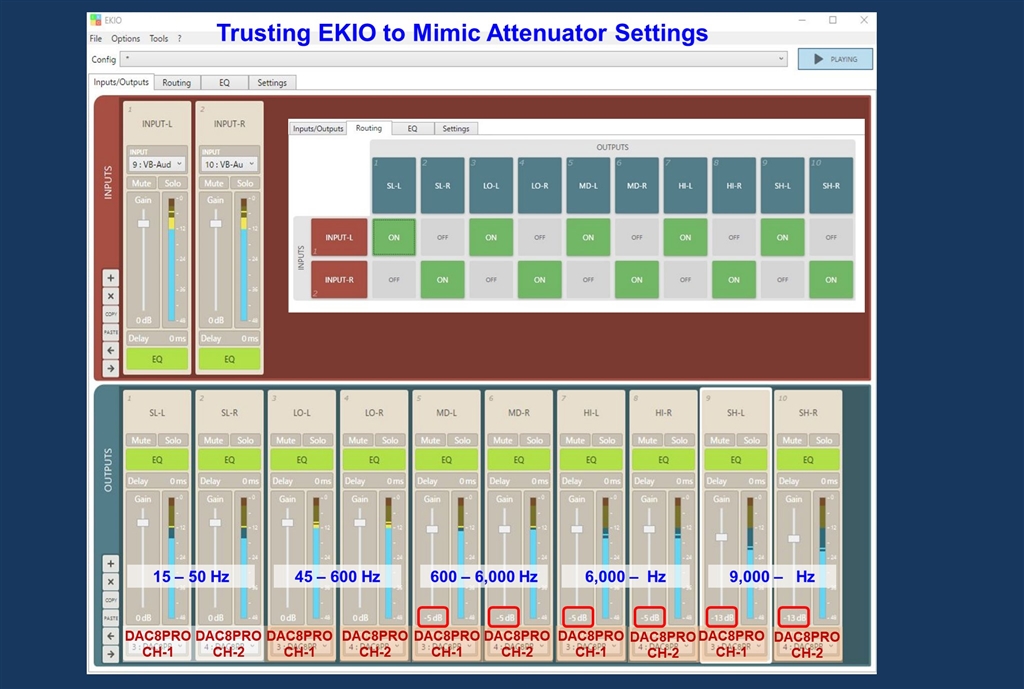Mute the INPUT-L channel

pos(141,184)
